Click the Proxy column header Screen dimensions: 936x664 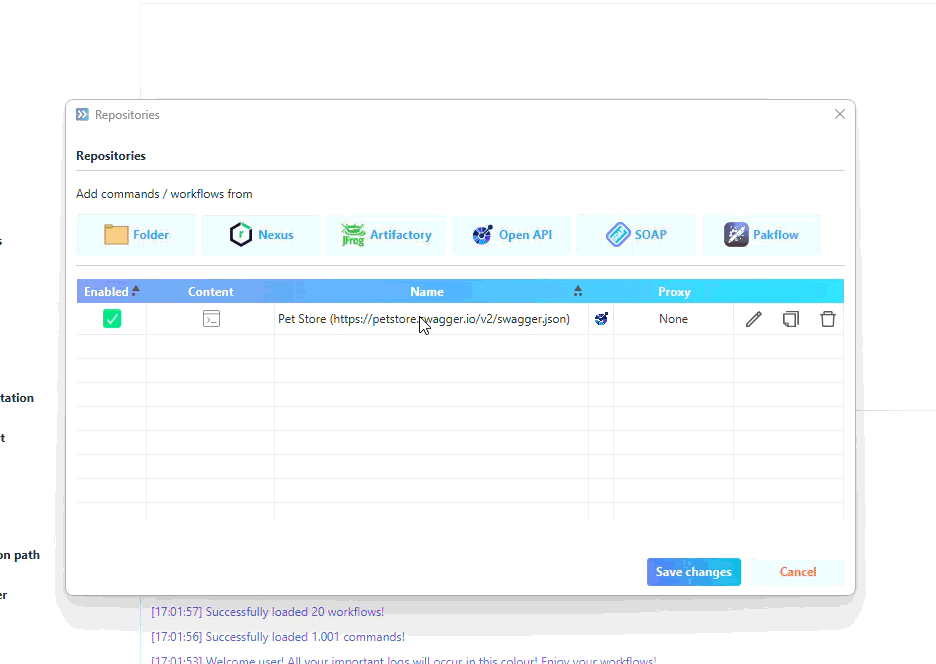674,292
